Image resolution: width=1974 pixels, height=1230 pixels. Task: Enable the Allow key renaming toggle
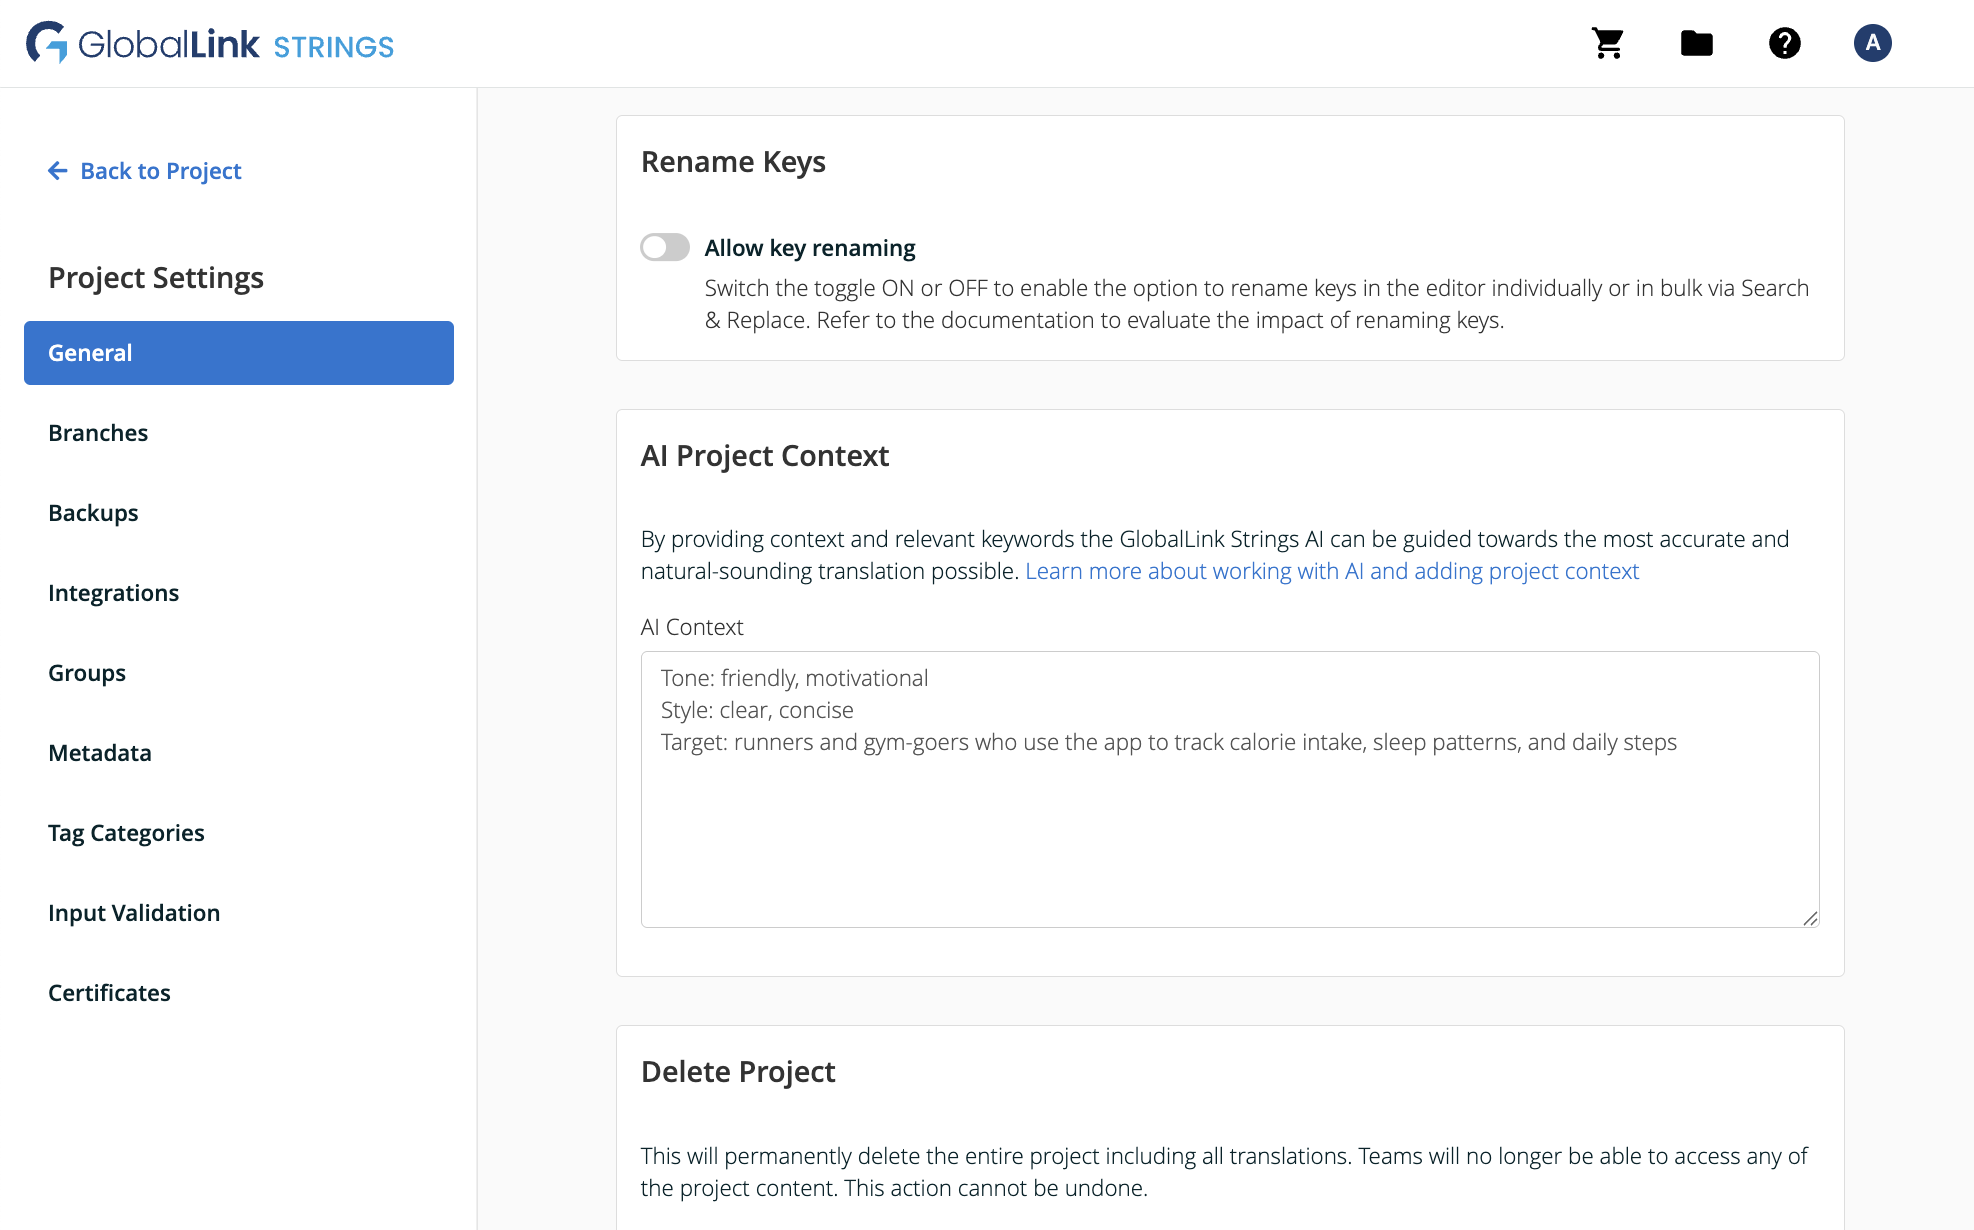pos(664,247)
